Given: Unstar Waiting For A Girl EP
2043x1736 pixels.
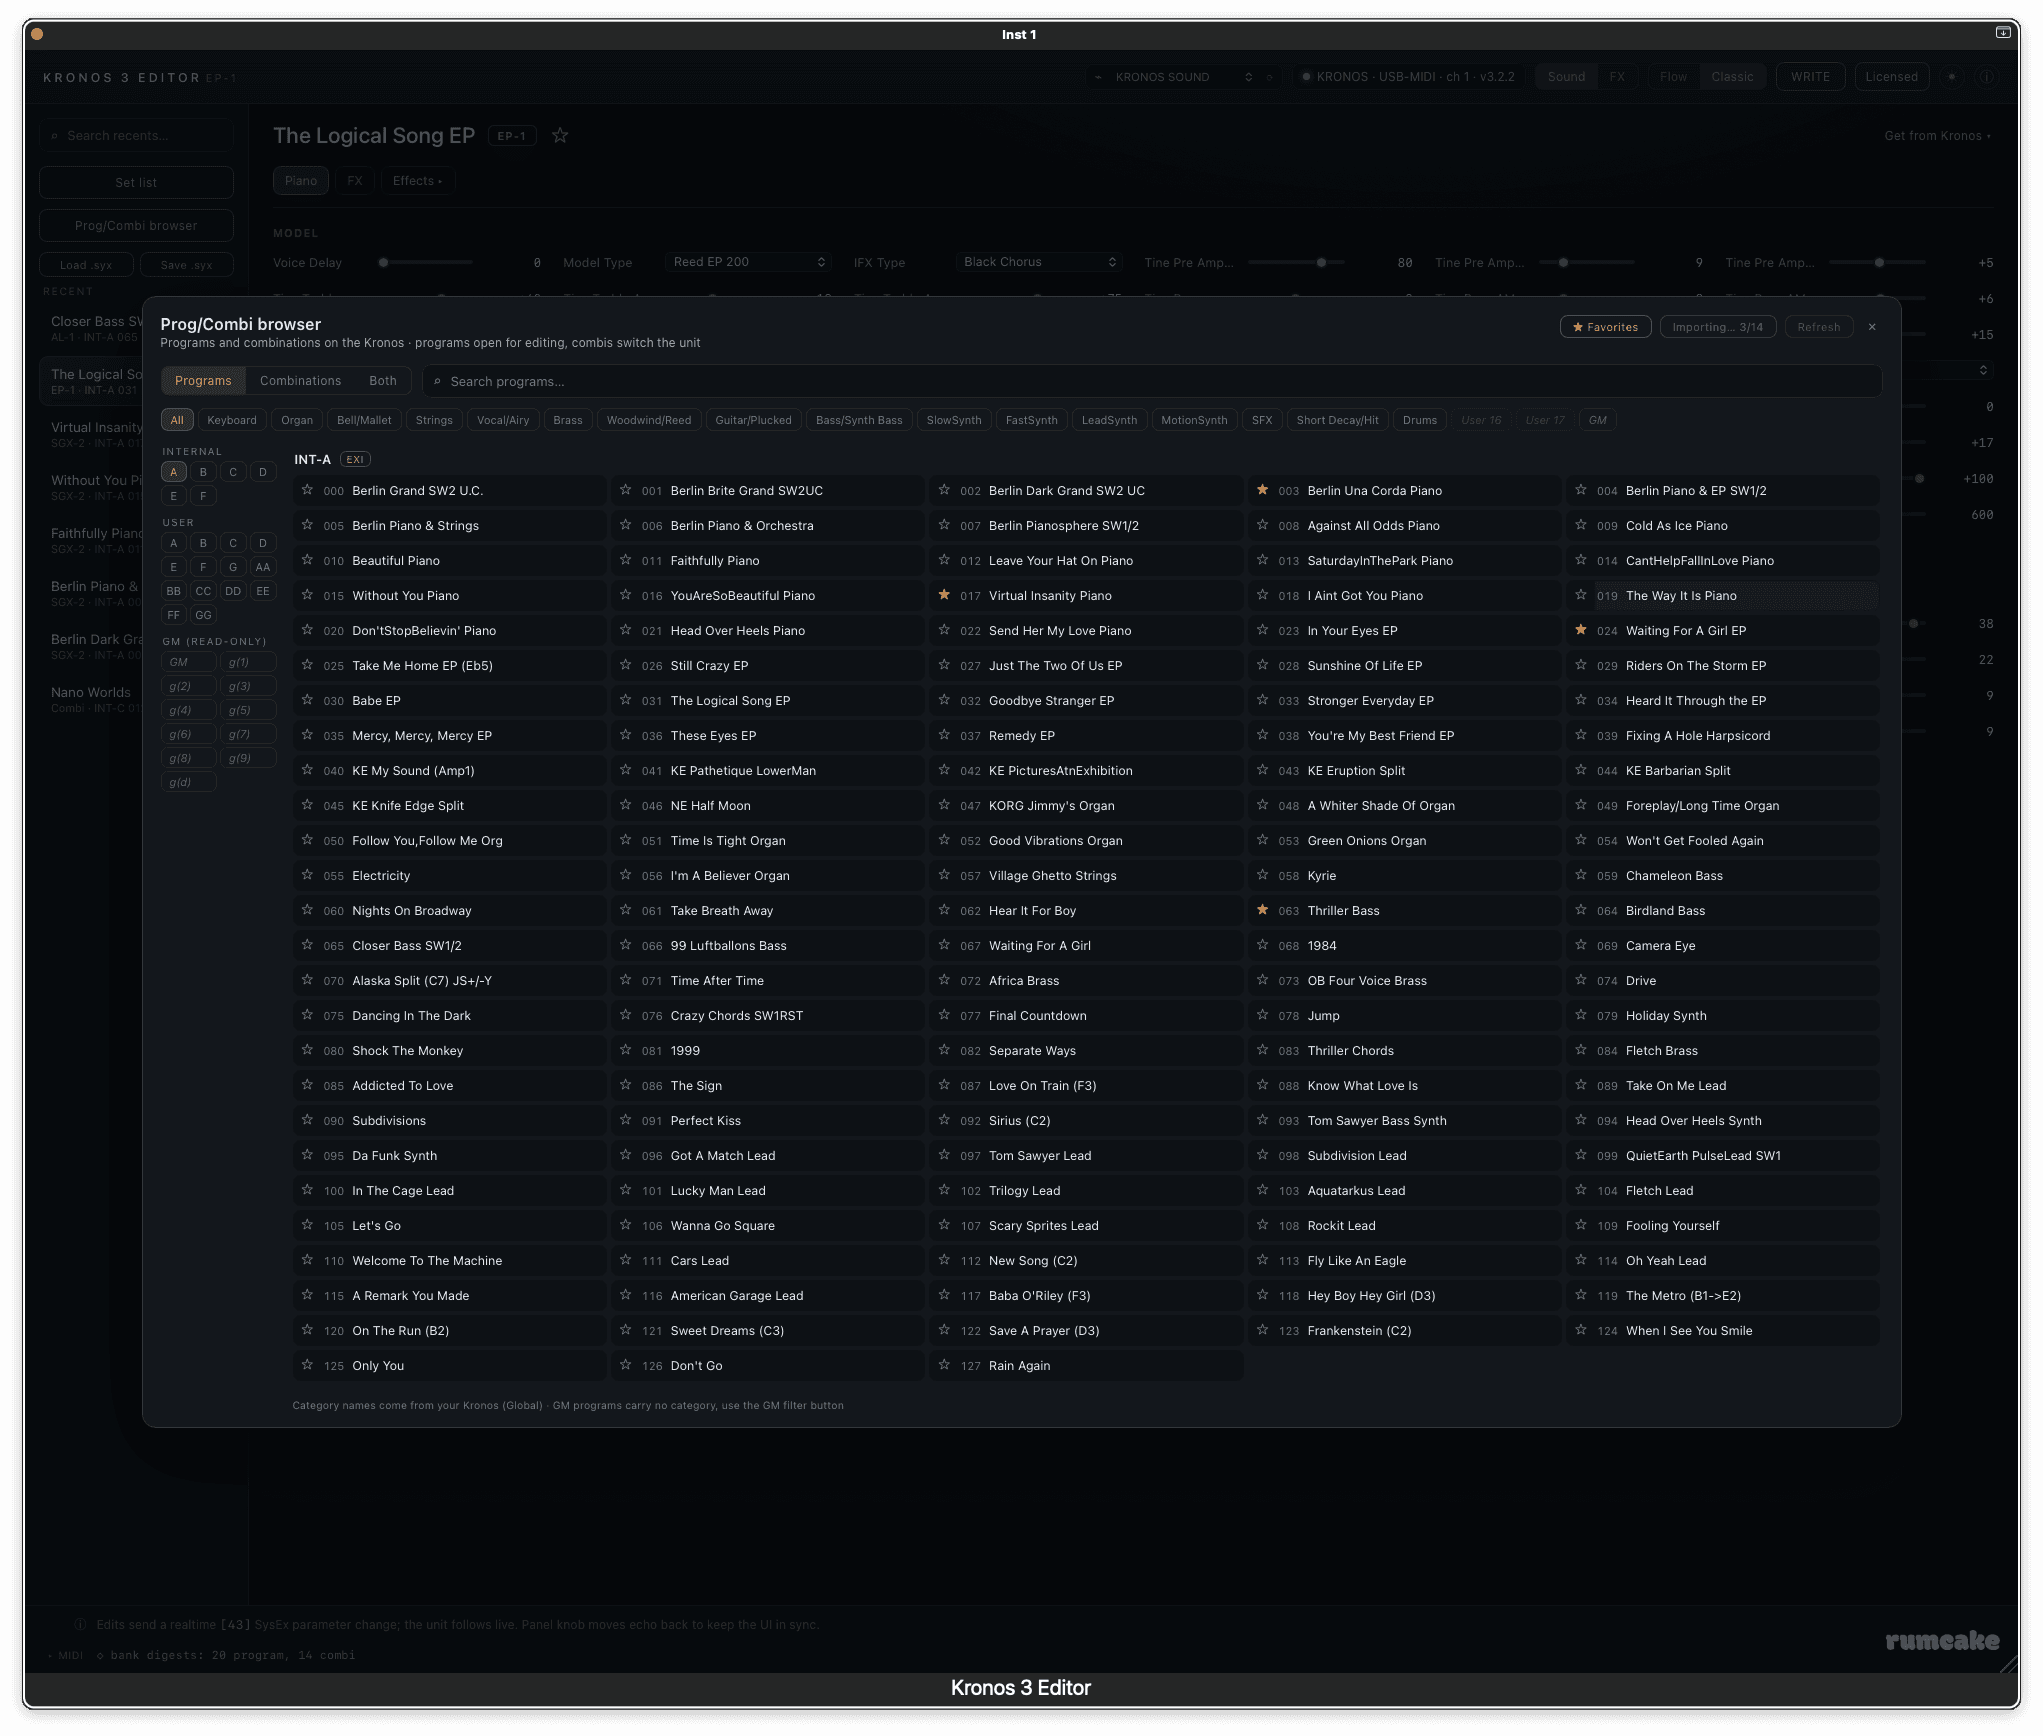Looking at the screenshot, I should tap(1581, 630).
